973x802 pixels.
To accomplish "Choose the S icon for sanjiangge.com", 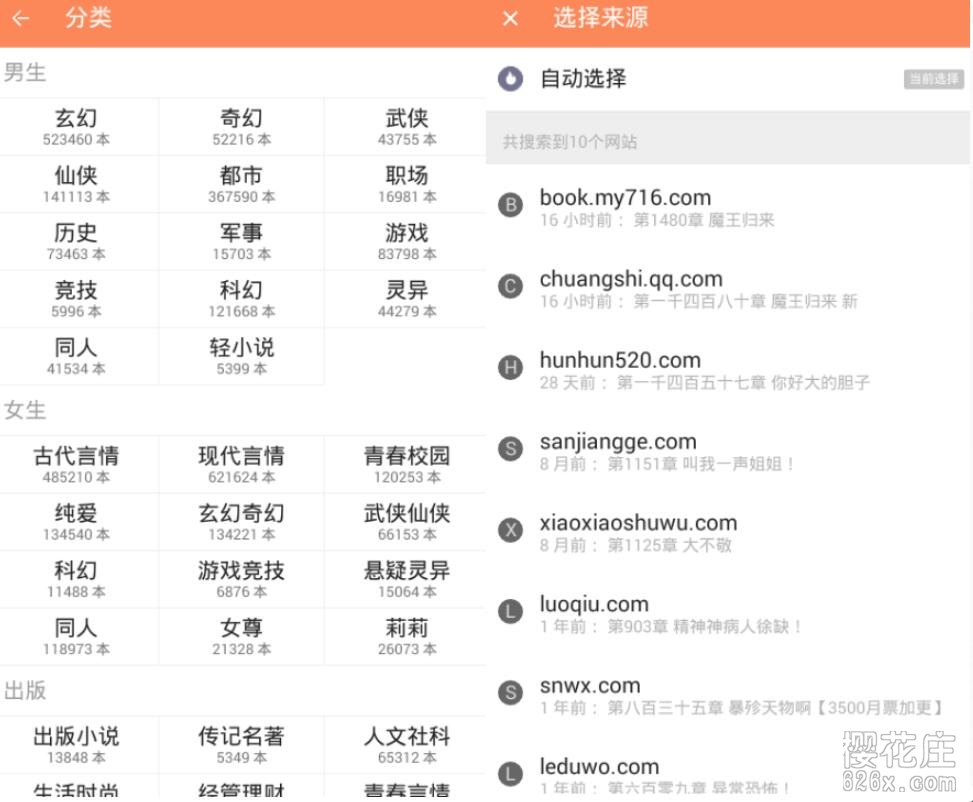I will point(511,449).
